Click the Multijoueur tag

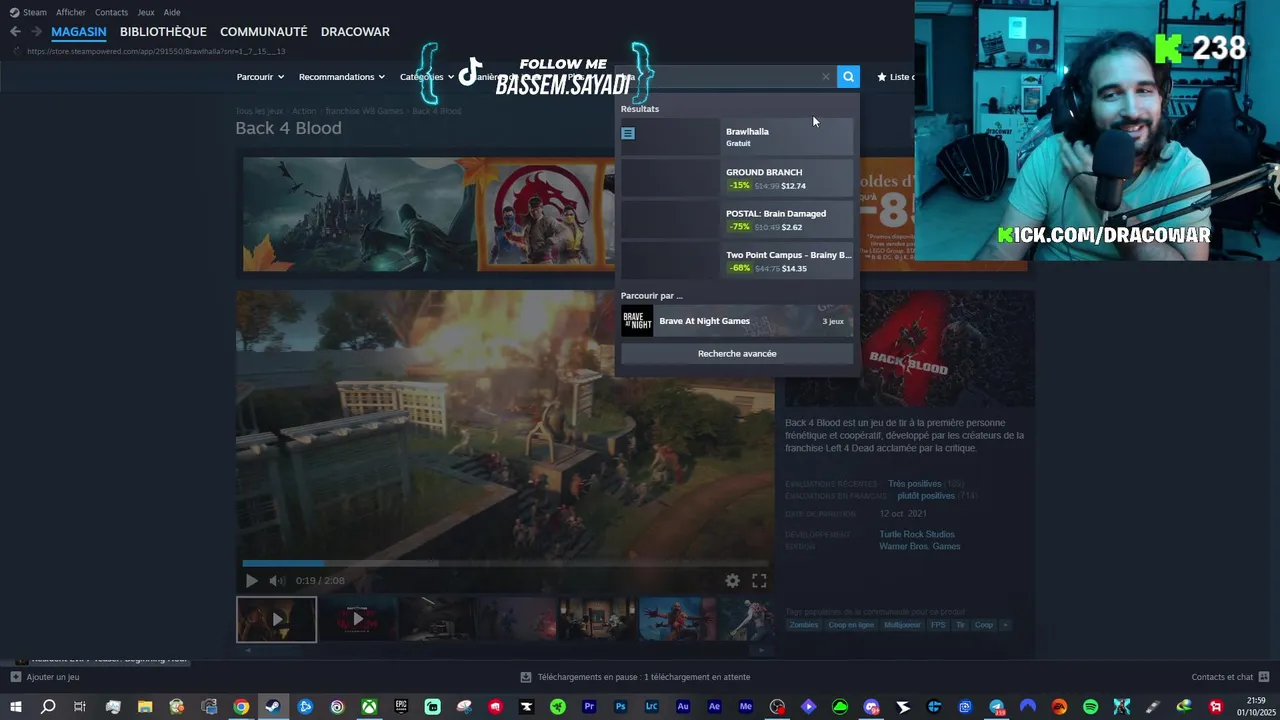tap(902, 625)
